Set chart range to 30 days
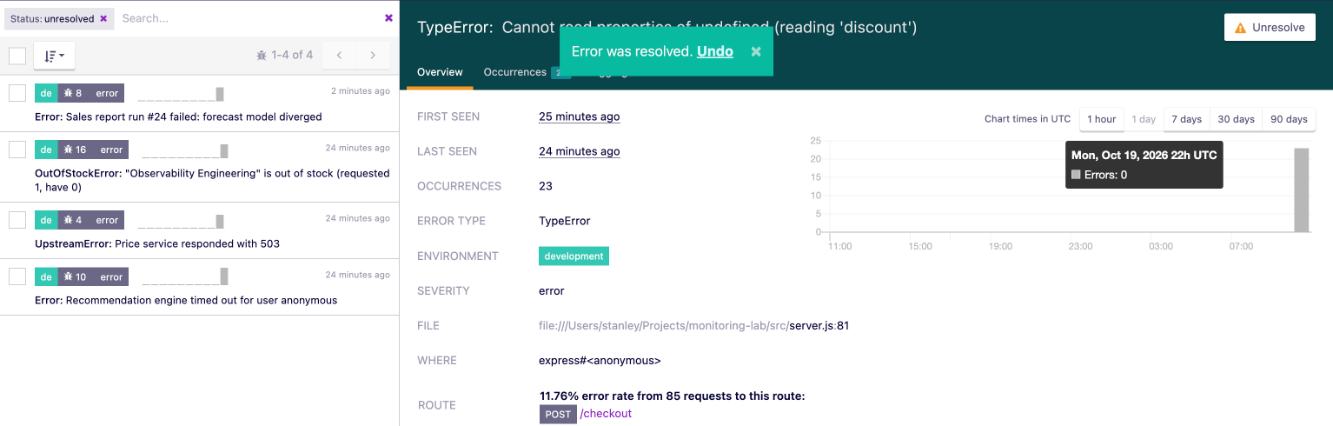This screenshot has width=1333, height=426. [x=1236, y=119]
